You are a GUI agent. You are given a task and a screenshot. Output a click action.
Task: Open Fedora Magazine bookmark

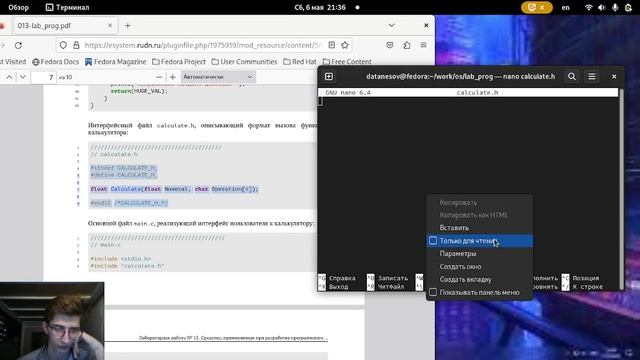coord(116,62)
